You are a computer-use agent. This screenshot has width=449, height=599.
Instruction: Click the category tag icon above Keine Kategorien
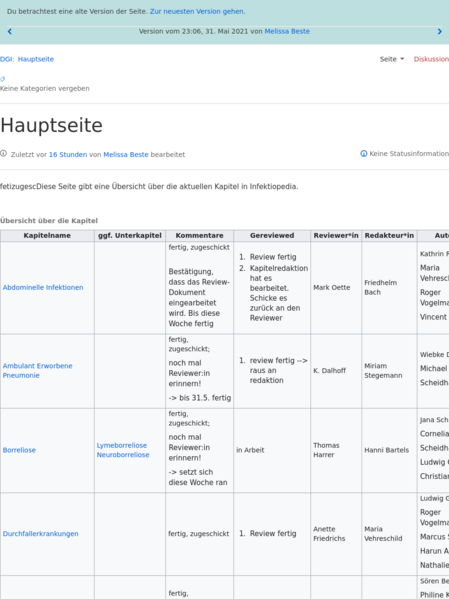[x=3, y=79]
